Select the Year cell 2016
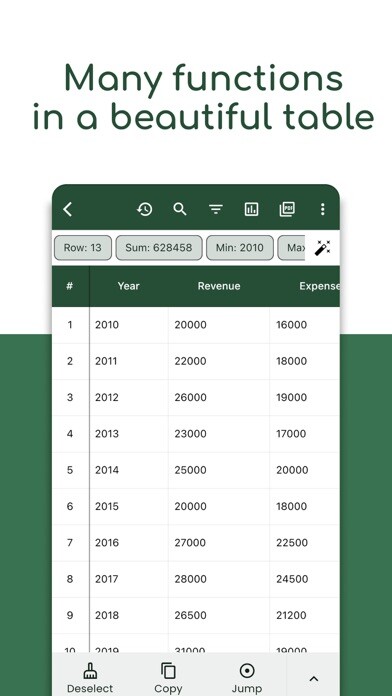This screenshot has width=392, height=696. 129,542
